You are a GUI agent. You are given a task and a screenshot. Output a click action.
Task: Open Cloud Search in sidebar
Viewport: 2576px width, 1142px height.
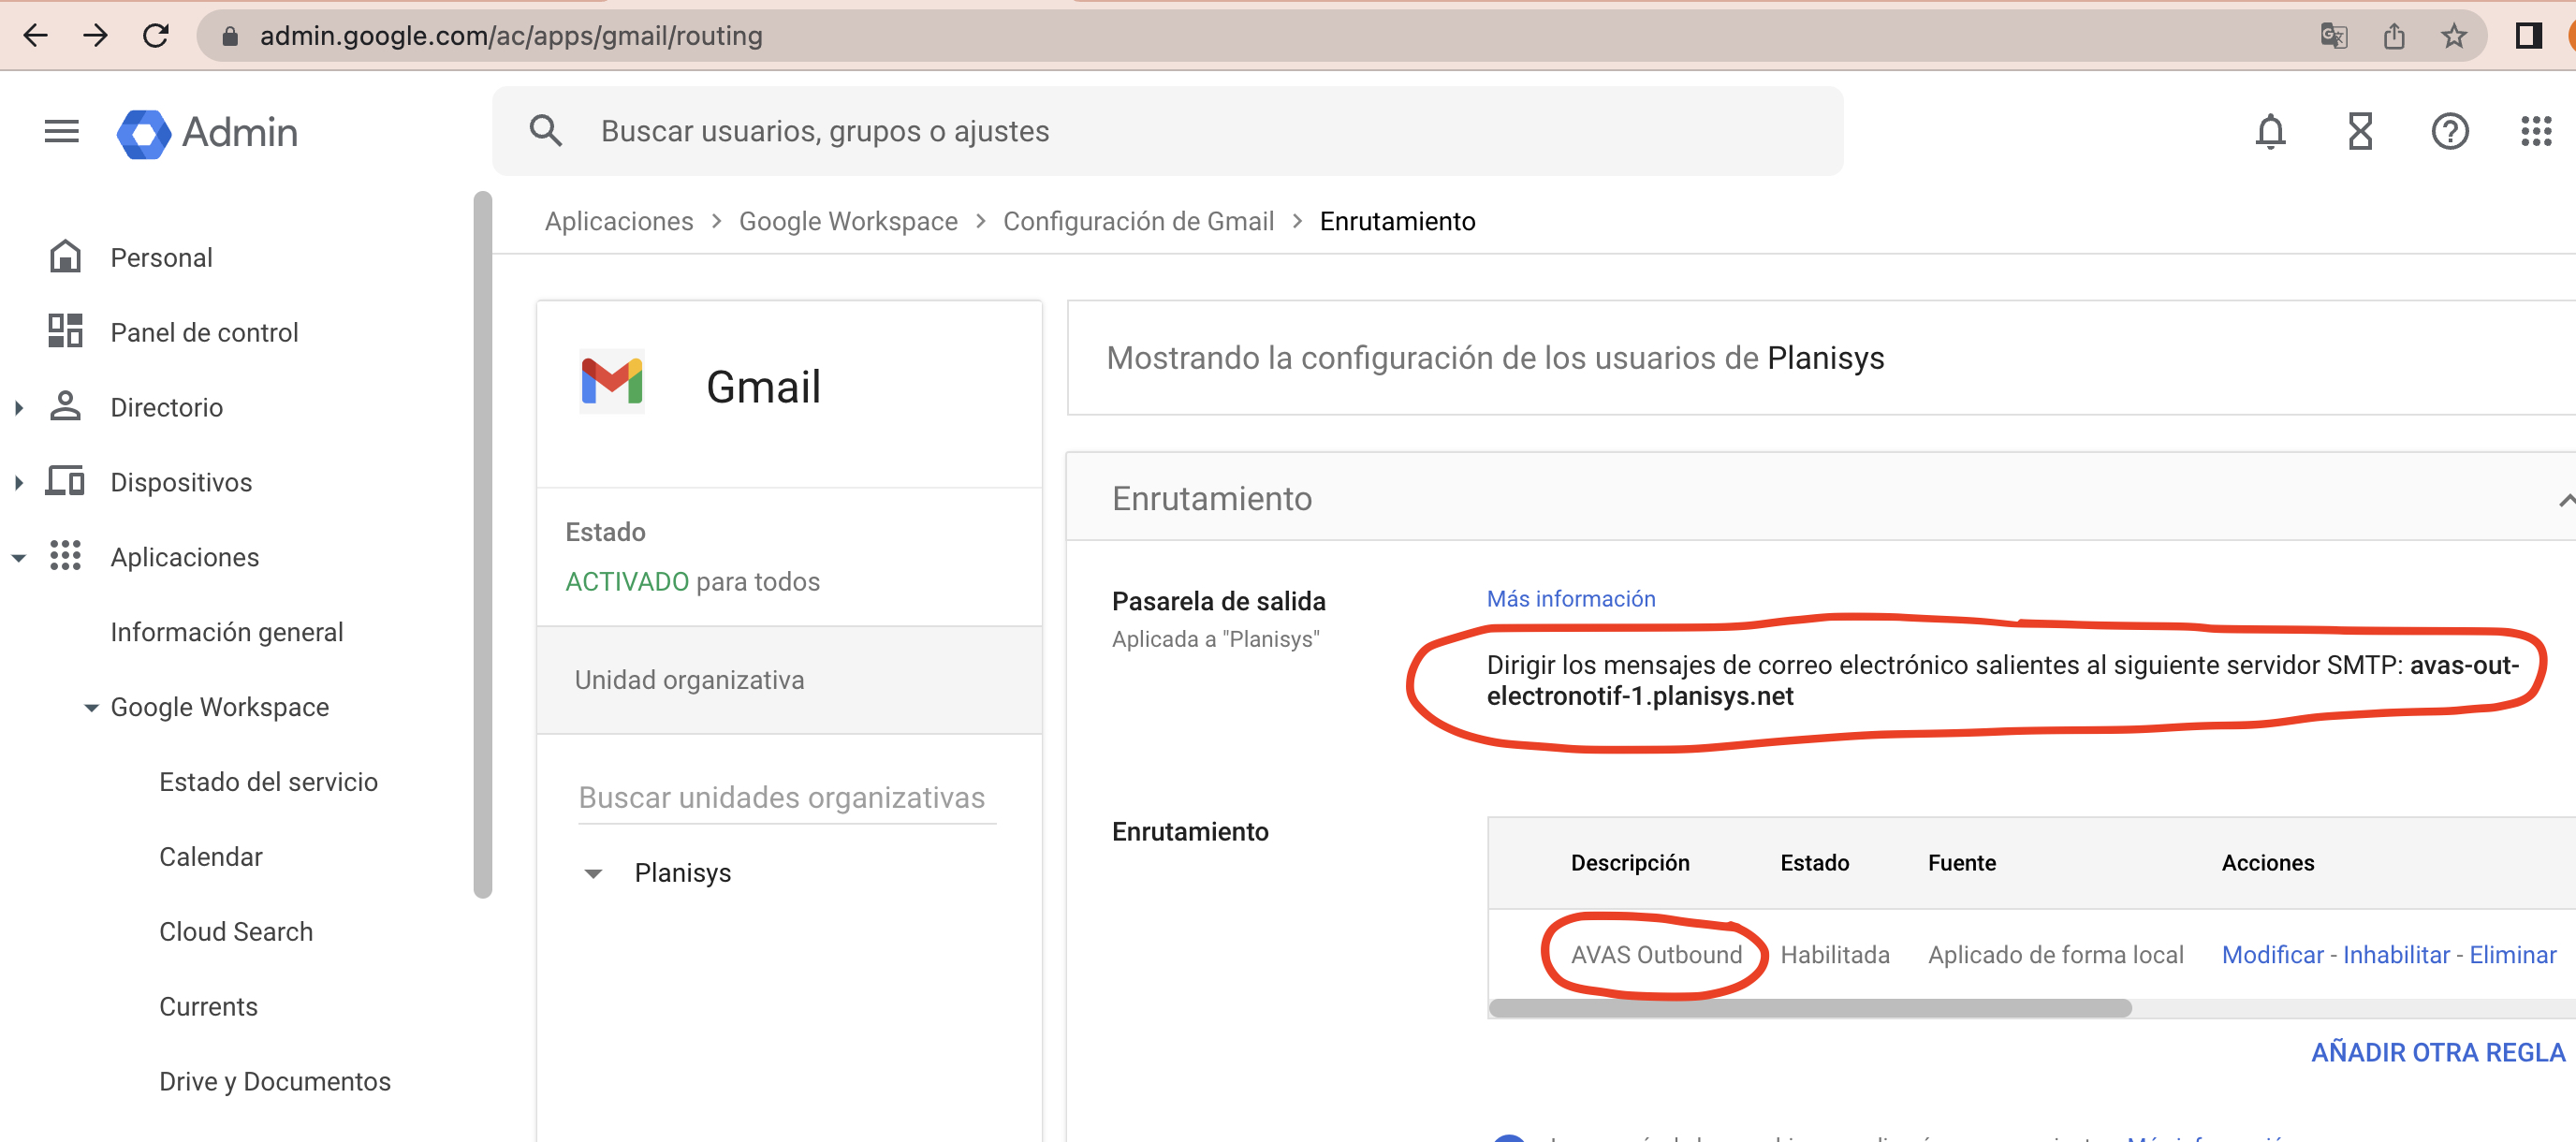(236, 932)
